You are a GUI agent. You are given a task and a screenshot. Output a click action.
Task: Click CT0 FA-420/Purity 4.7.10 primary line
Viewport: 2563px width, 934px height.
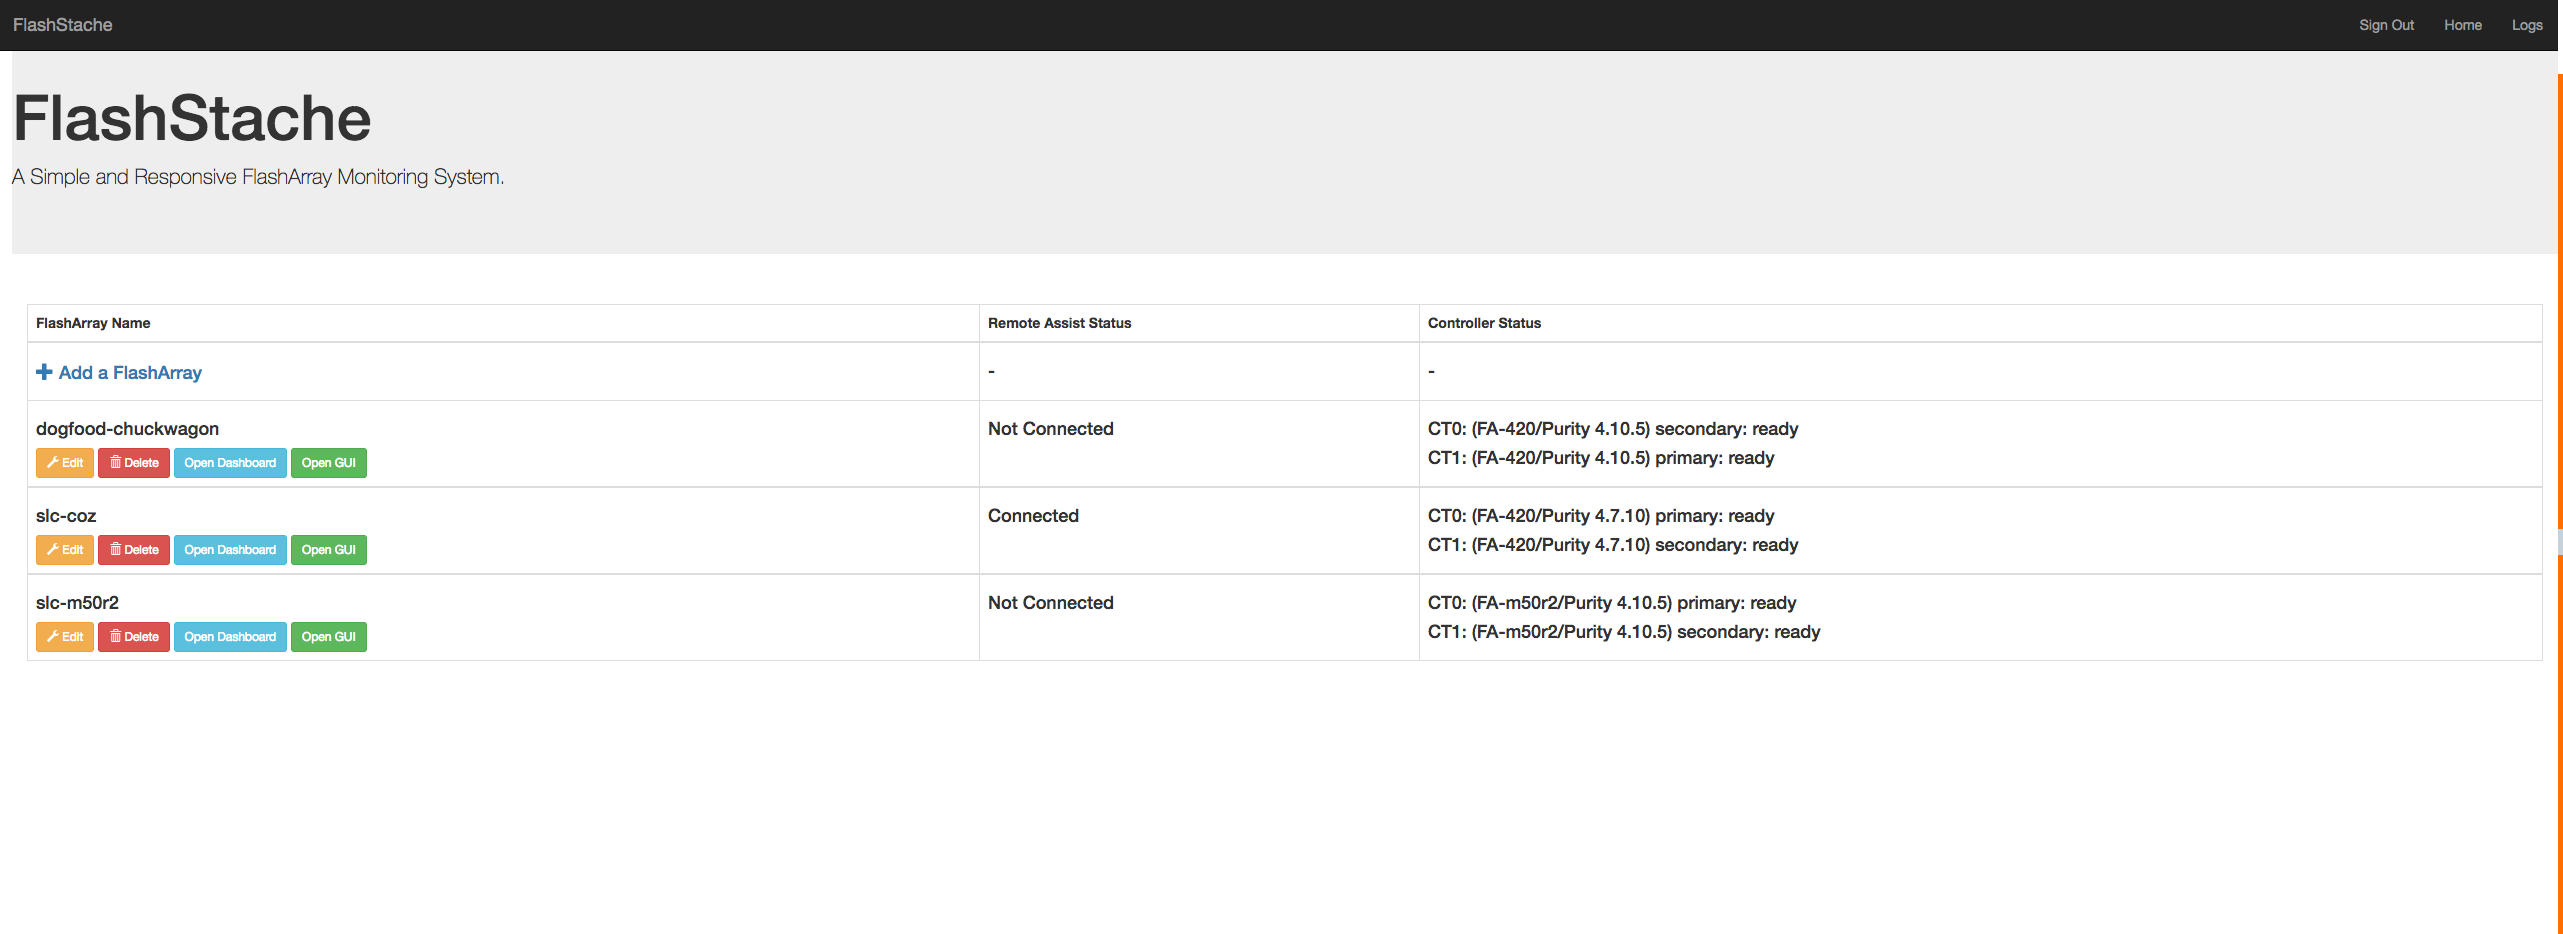click(x=1600, y=516)
